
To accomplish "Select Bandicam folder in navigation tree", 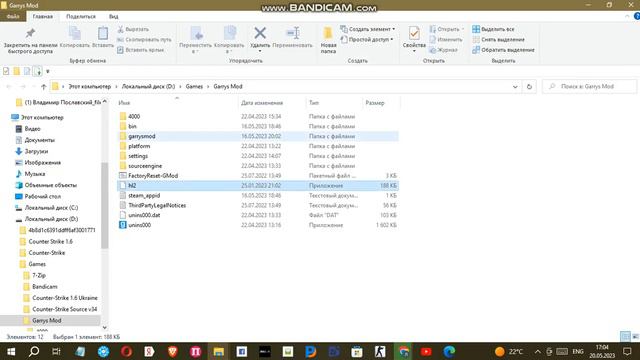I will (x=45, y=287).
